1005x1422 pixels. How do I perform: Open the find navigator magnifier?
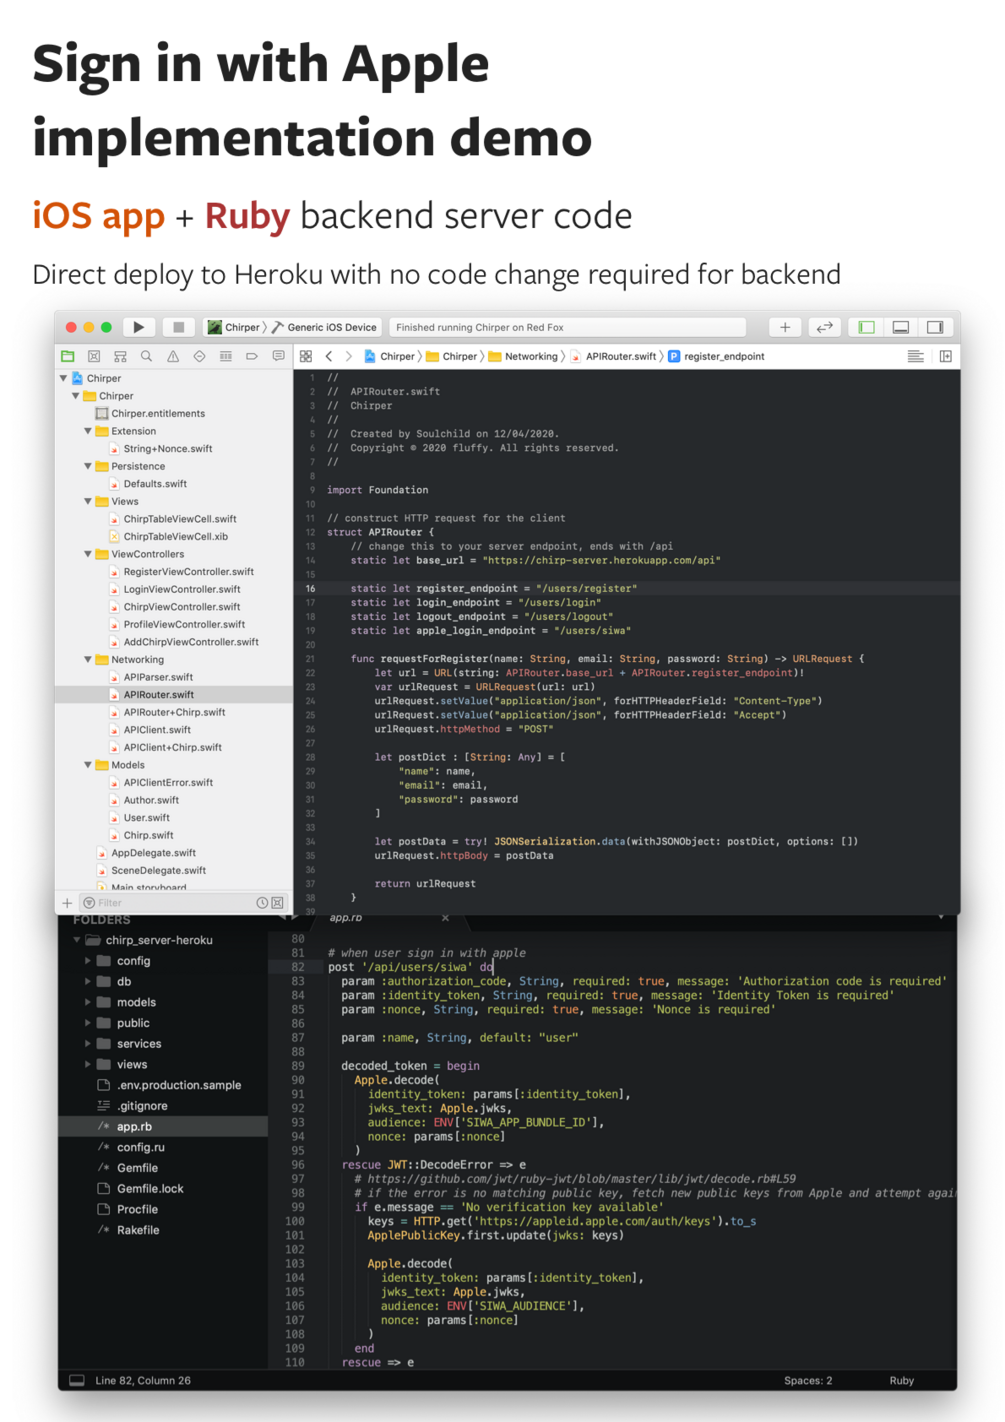point(146,356)
